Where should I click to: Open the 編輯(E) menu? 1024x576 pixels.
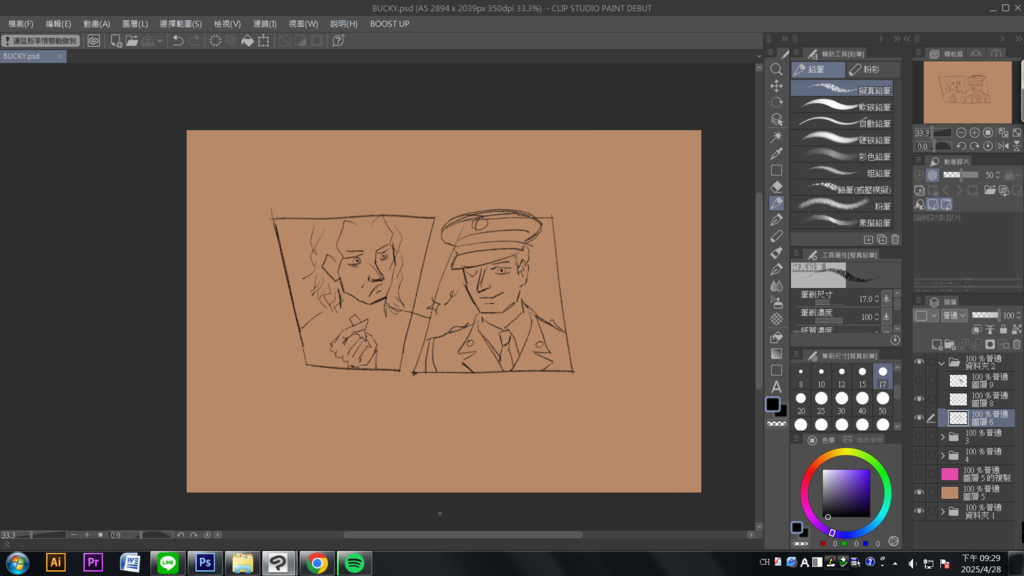58,24
